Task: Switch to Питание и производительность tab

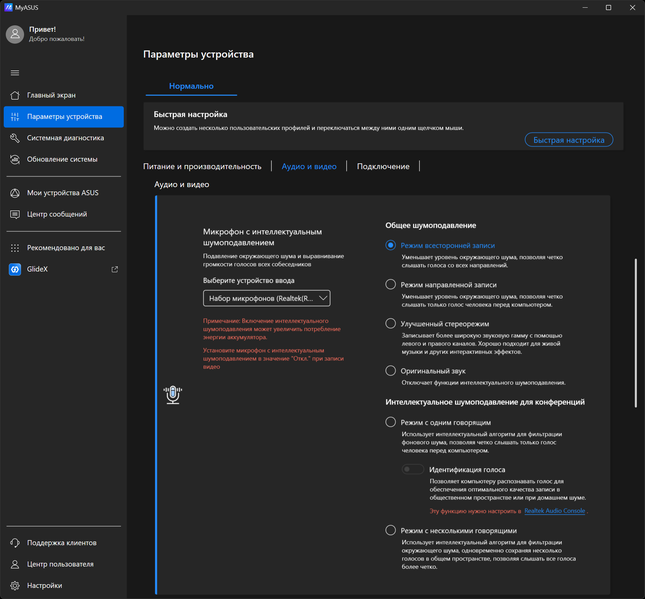Action: [x=202, y=166]
